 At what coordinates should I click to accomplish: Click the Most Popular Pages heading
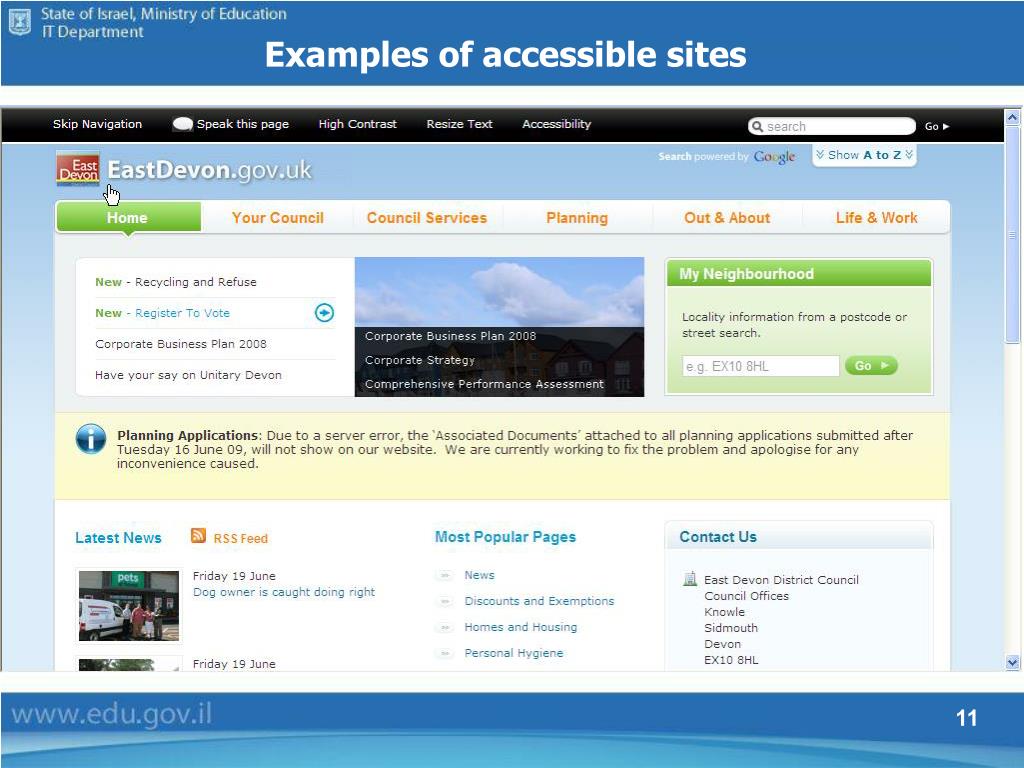505,537
